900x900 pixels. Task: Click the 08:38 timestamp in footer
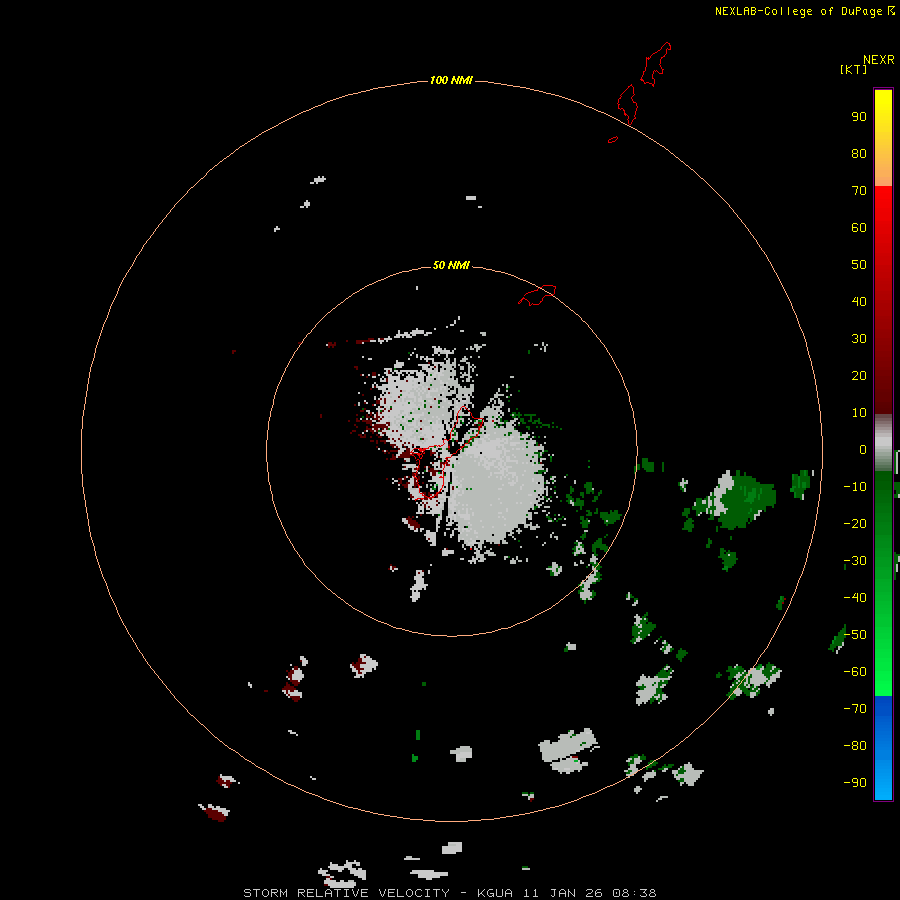pyautogui.click(x=634, y=893)
